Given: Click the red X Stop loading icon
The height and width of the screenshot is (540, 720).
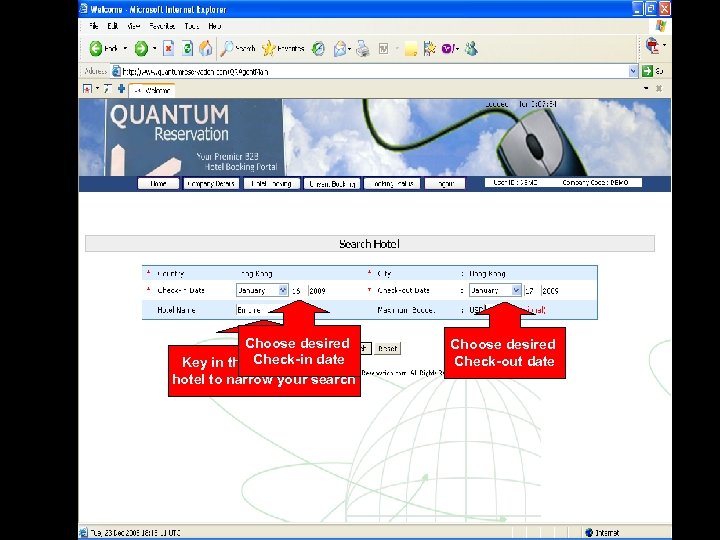Looking at the screenshot, I should click(169, 48).
